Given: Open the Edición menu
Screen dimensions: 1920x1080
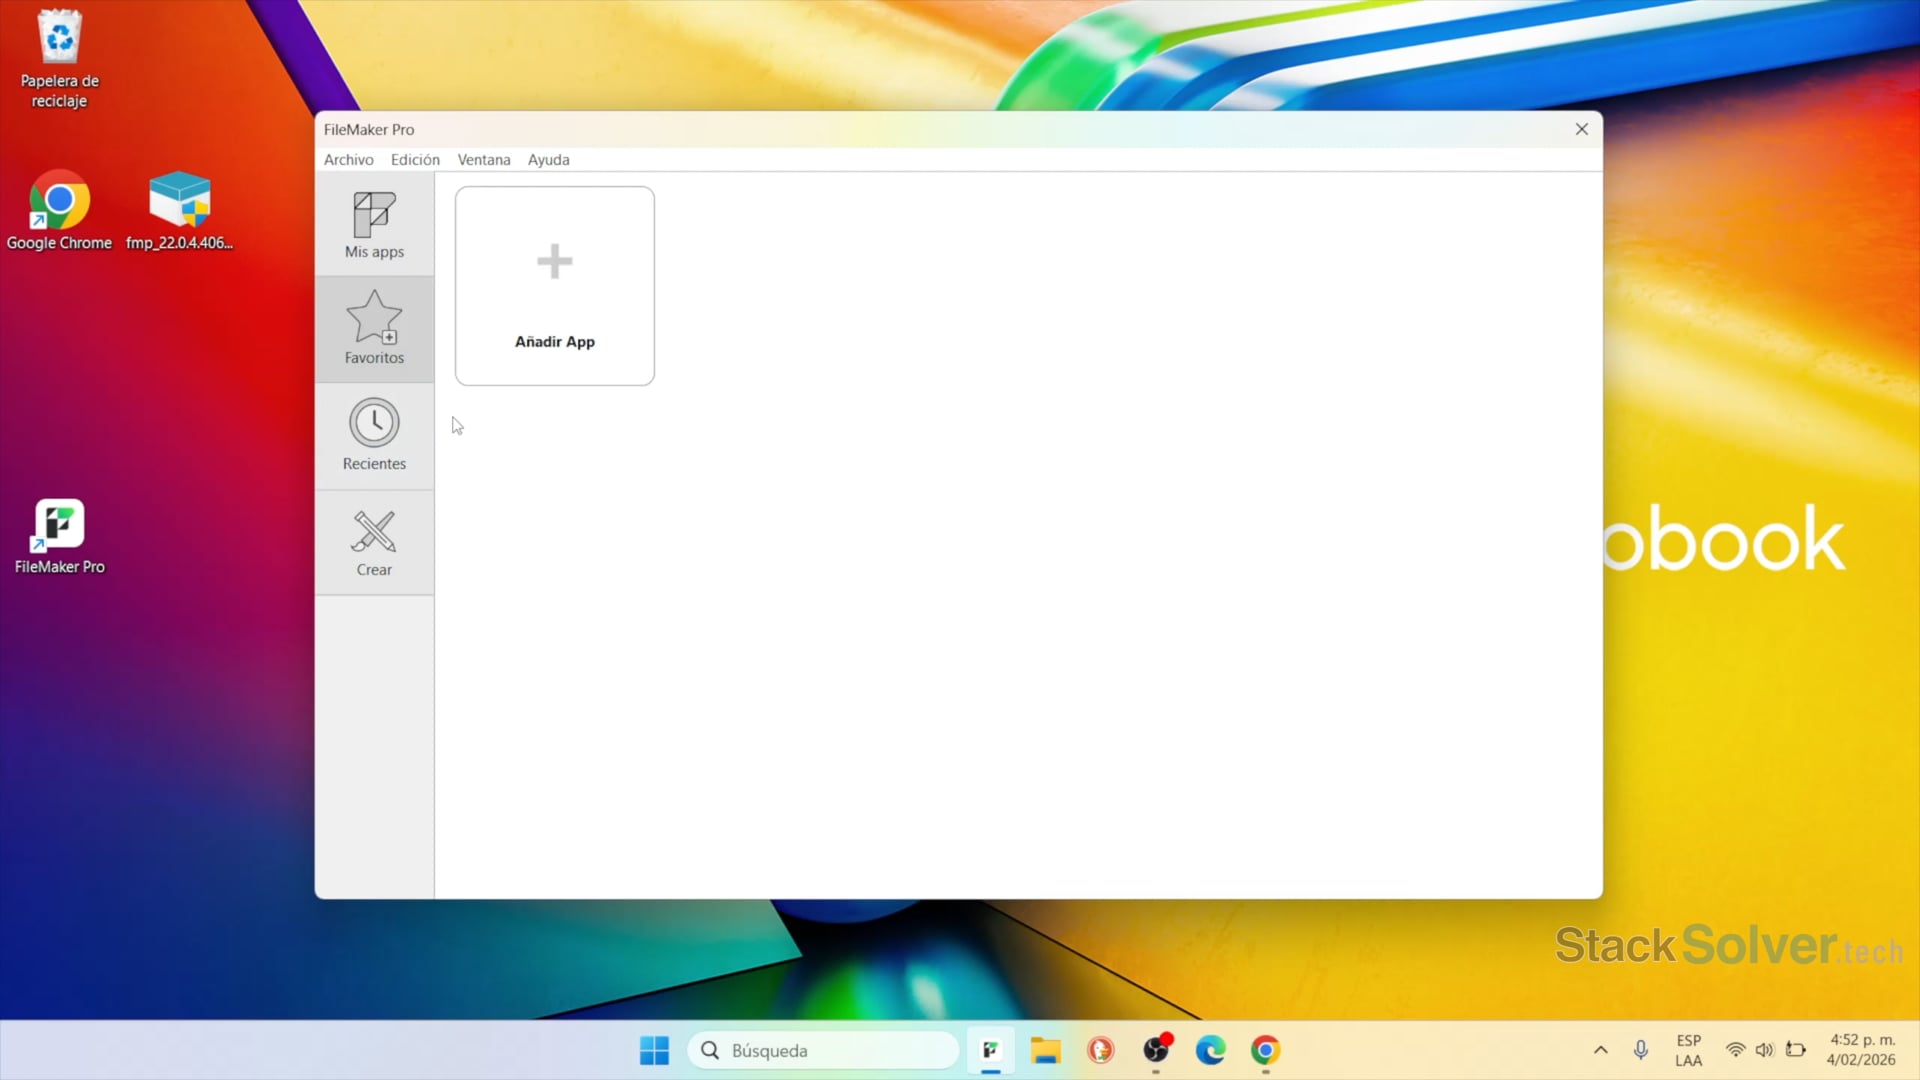Looking at the screenshot, I should (x=415, y=160).
